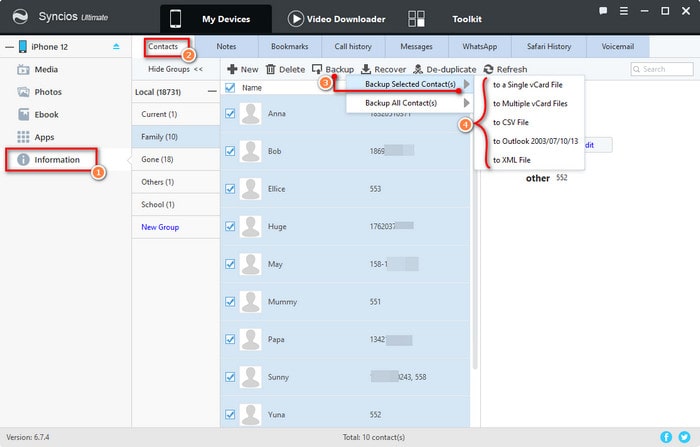This screenshot has height=447, width=700.
Task: Click the New contact plus icon
Action: tap(232, 69)
